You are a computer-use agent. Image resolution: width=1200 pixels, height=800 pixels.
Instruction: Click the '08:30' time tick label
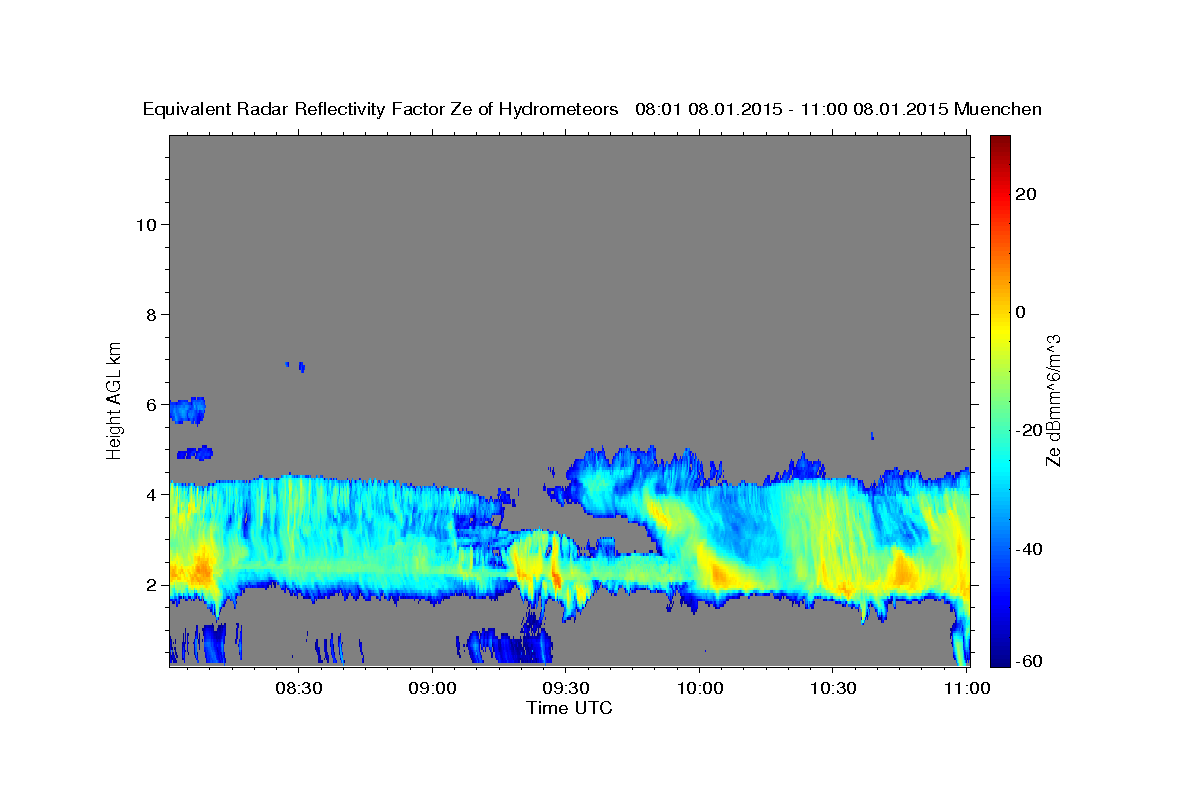(298, 688)
